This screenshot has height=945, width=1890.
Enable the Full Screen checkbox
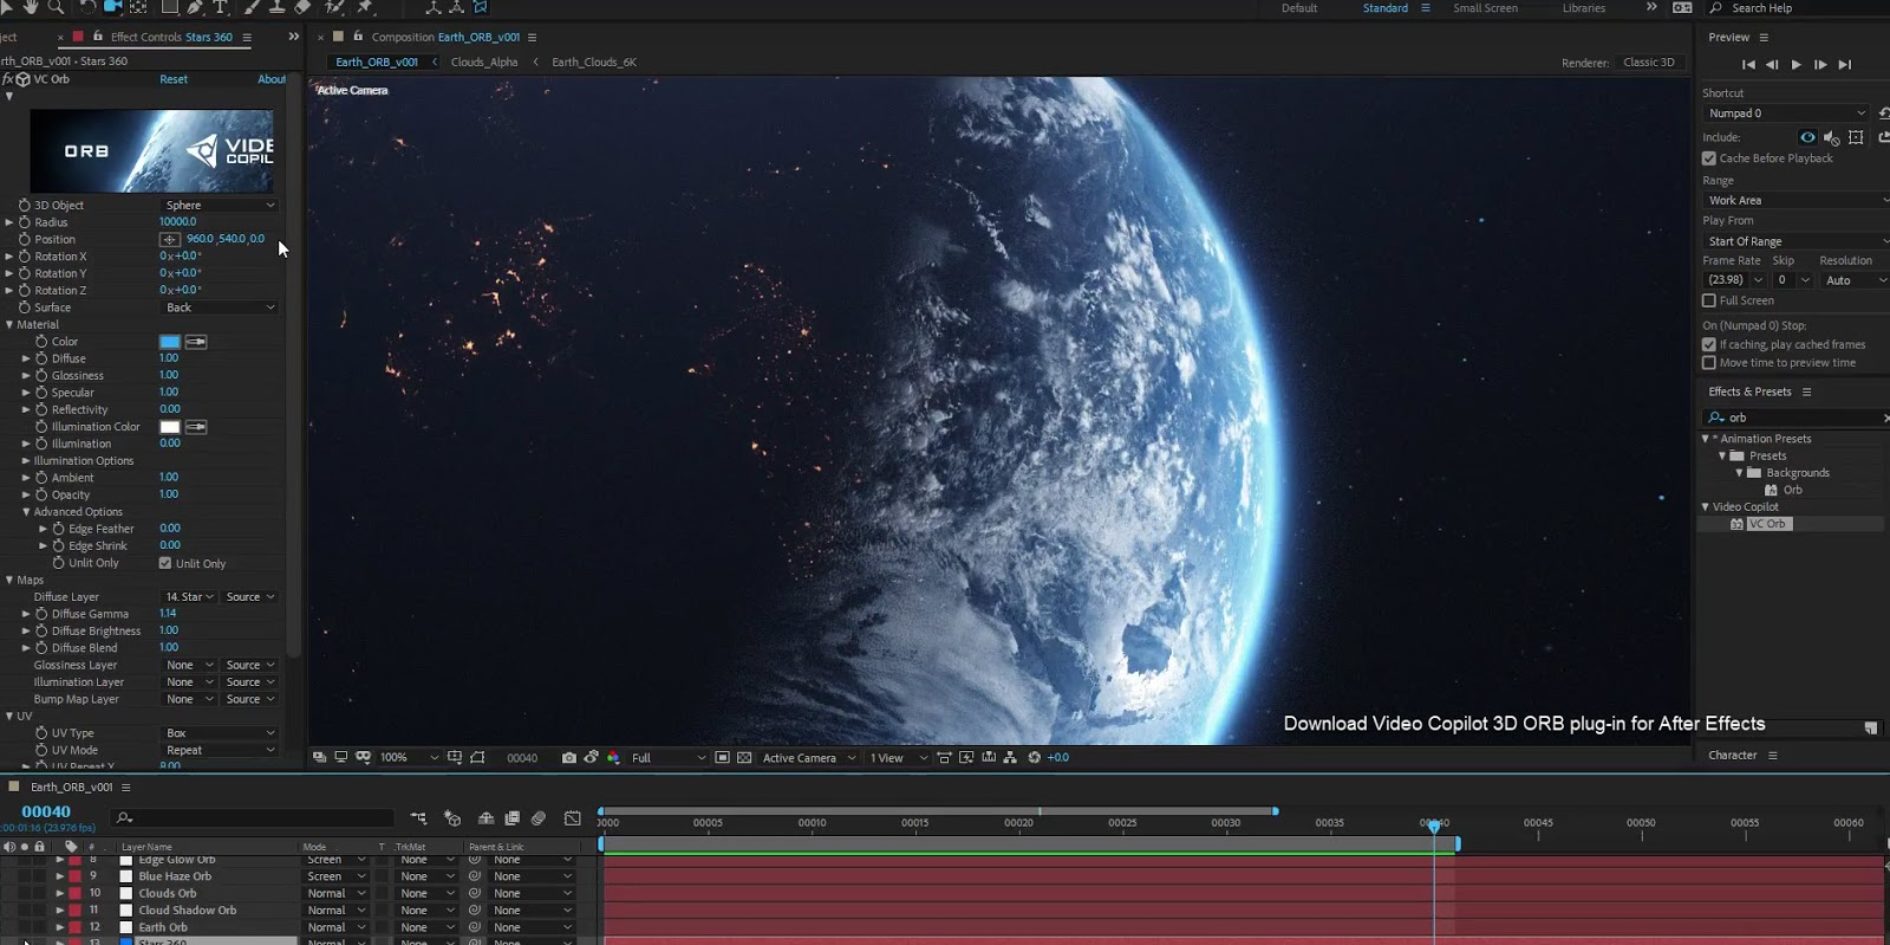(1709, 301)
